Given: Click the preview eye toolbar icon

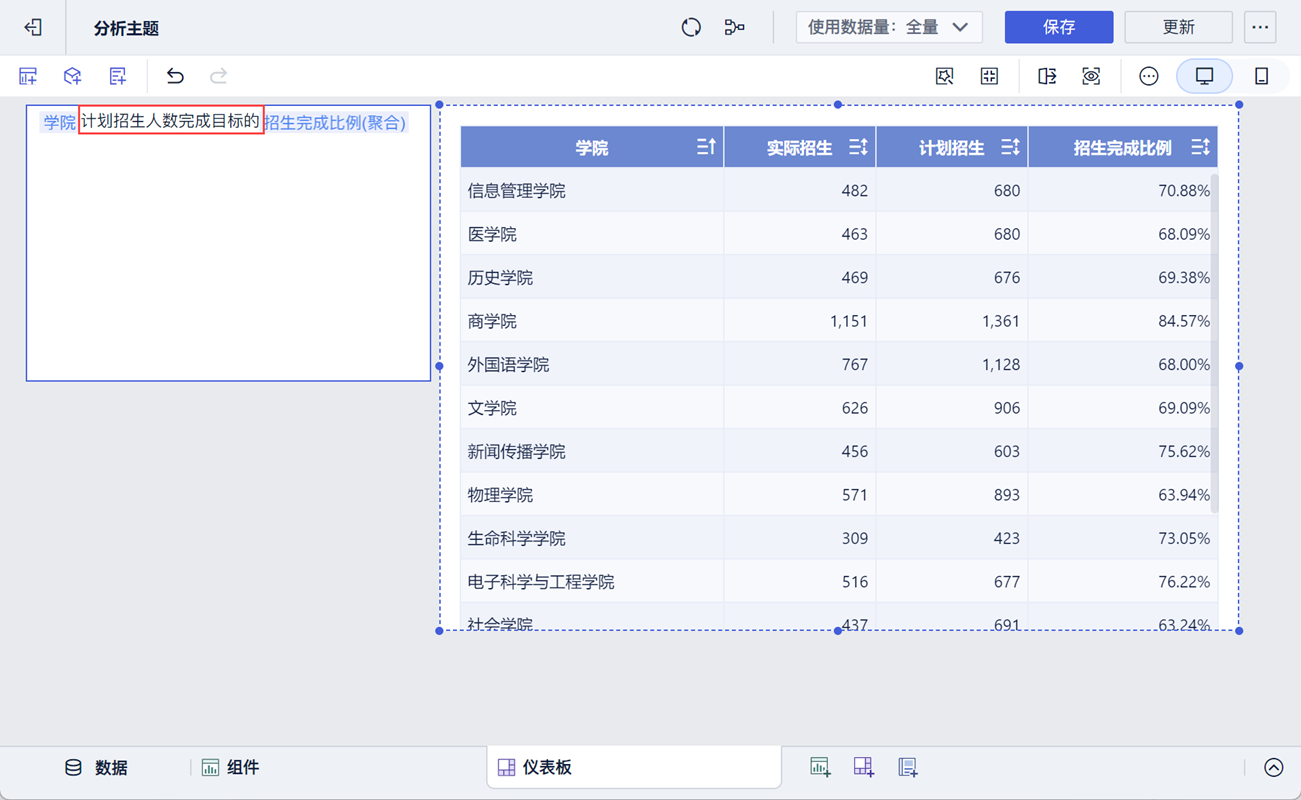Looking at the screenshot, I should pyautogui.click(x=1091, y=76).
